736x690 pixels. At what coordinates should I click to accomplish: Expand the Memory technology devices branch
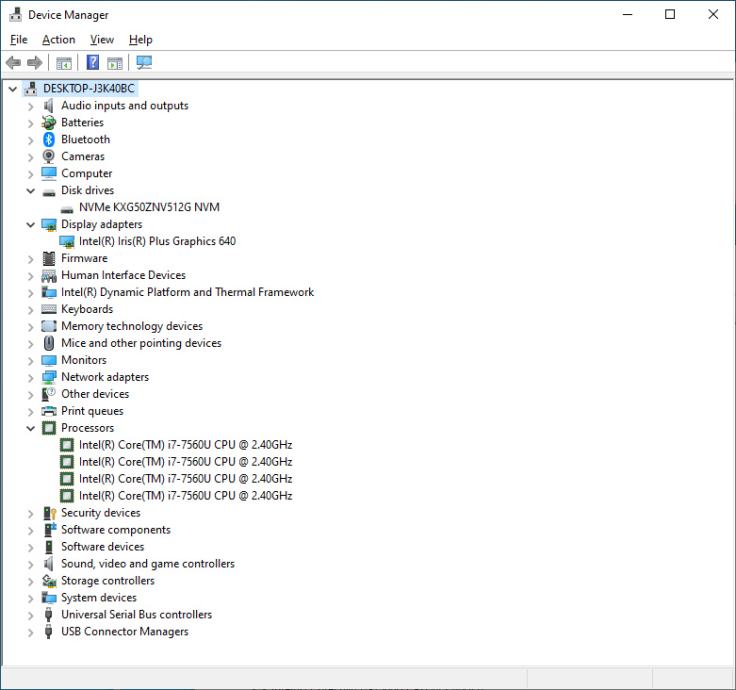coord(31,327)
